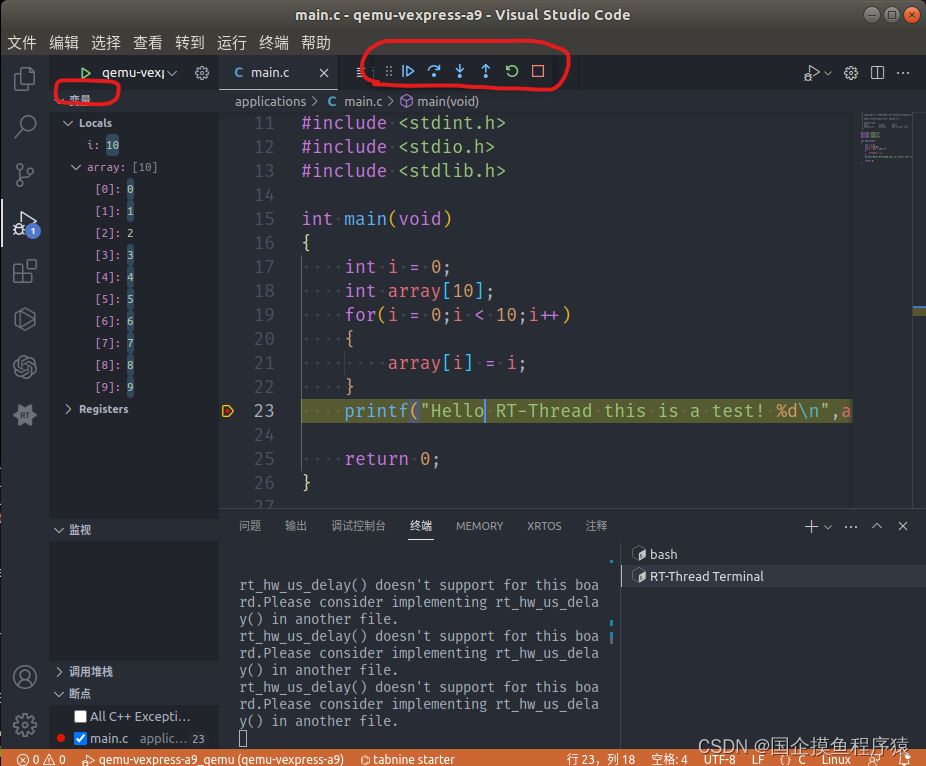The image size is (926, 766).
Task: Switch to the MEMORY panel tab
Action: click(x=479, y=525)
